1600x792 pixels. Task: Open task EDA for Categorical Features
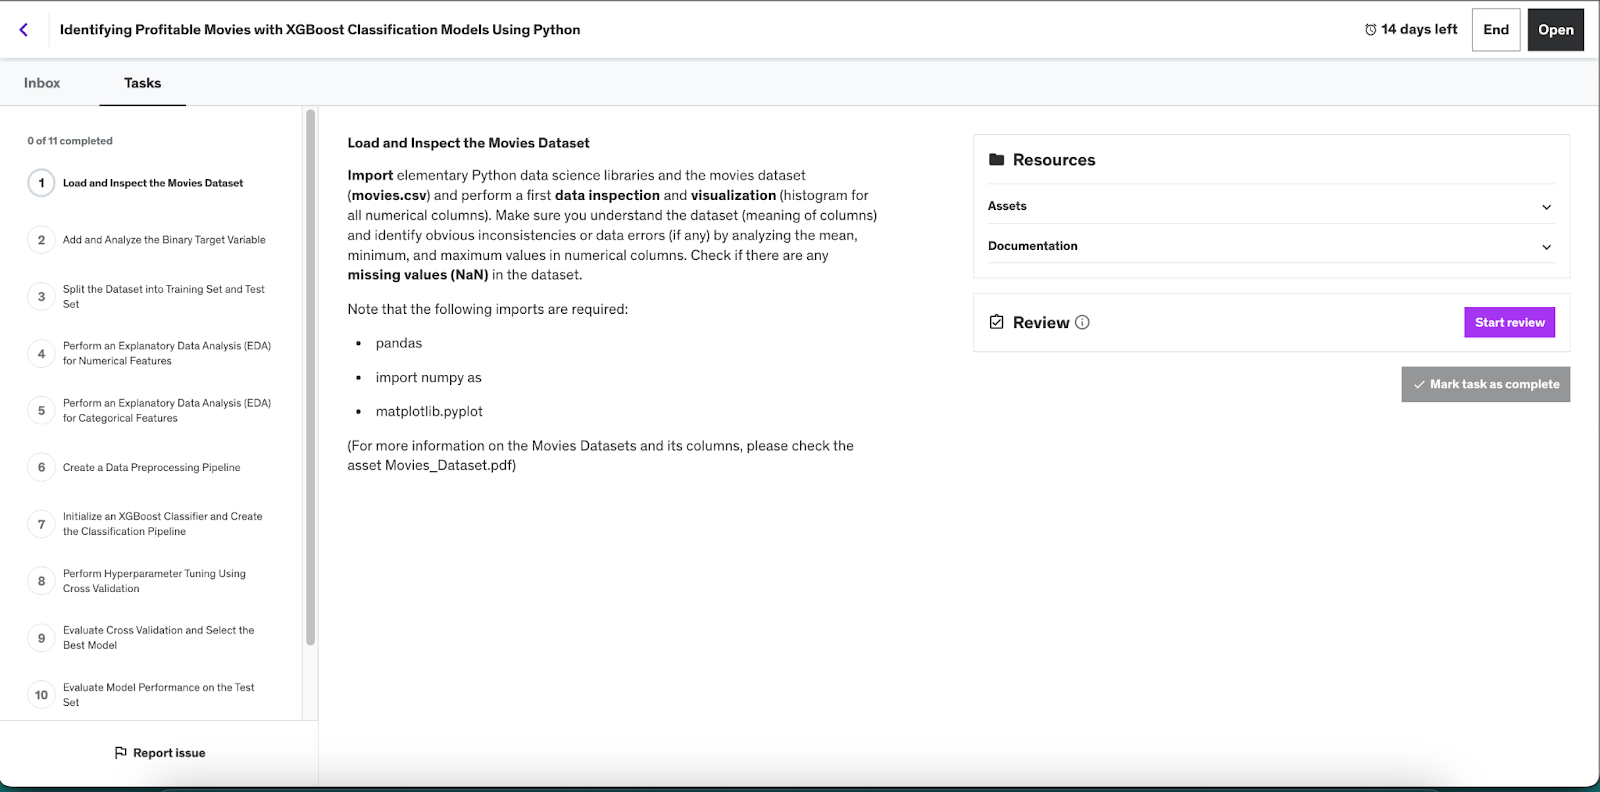click(167, 411)
